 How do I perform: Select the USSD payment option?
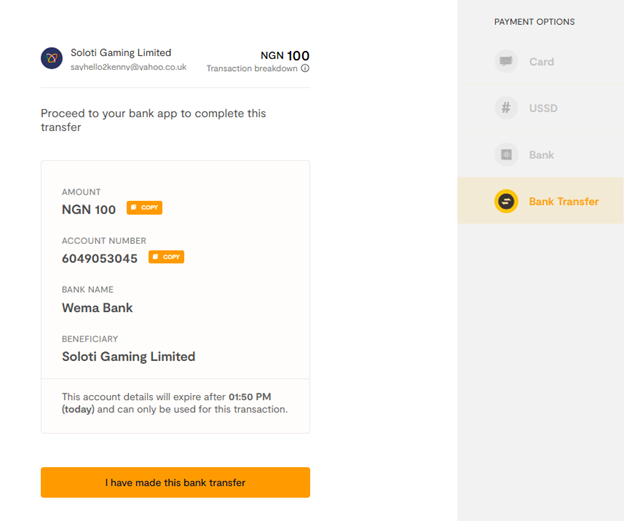[x=540, y=108]
